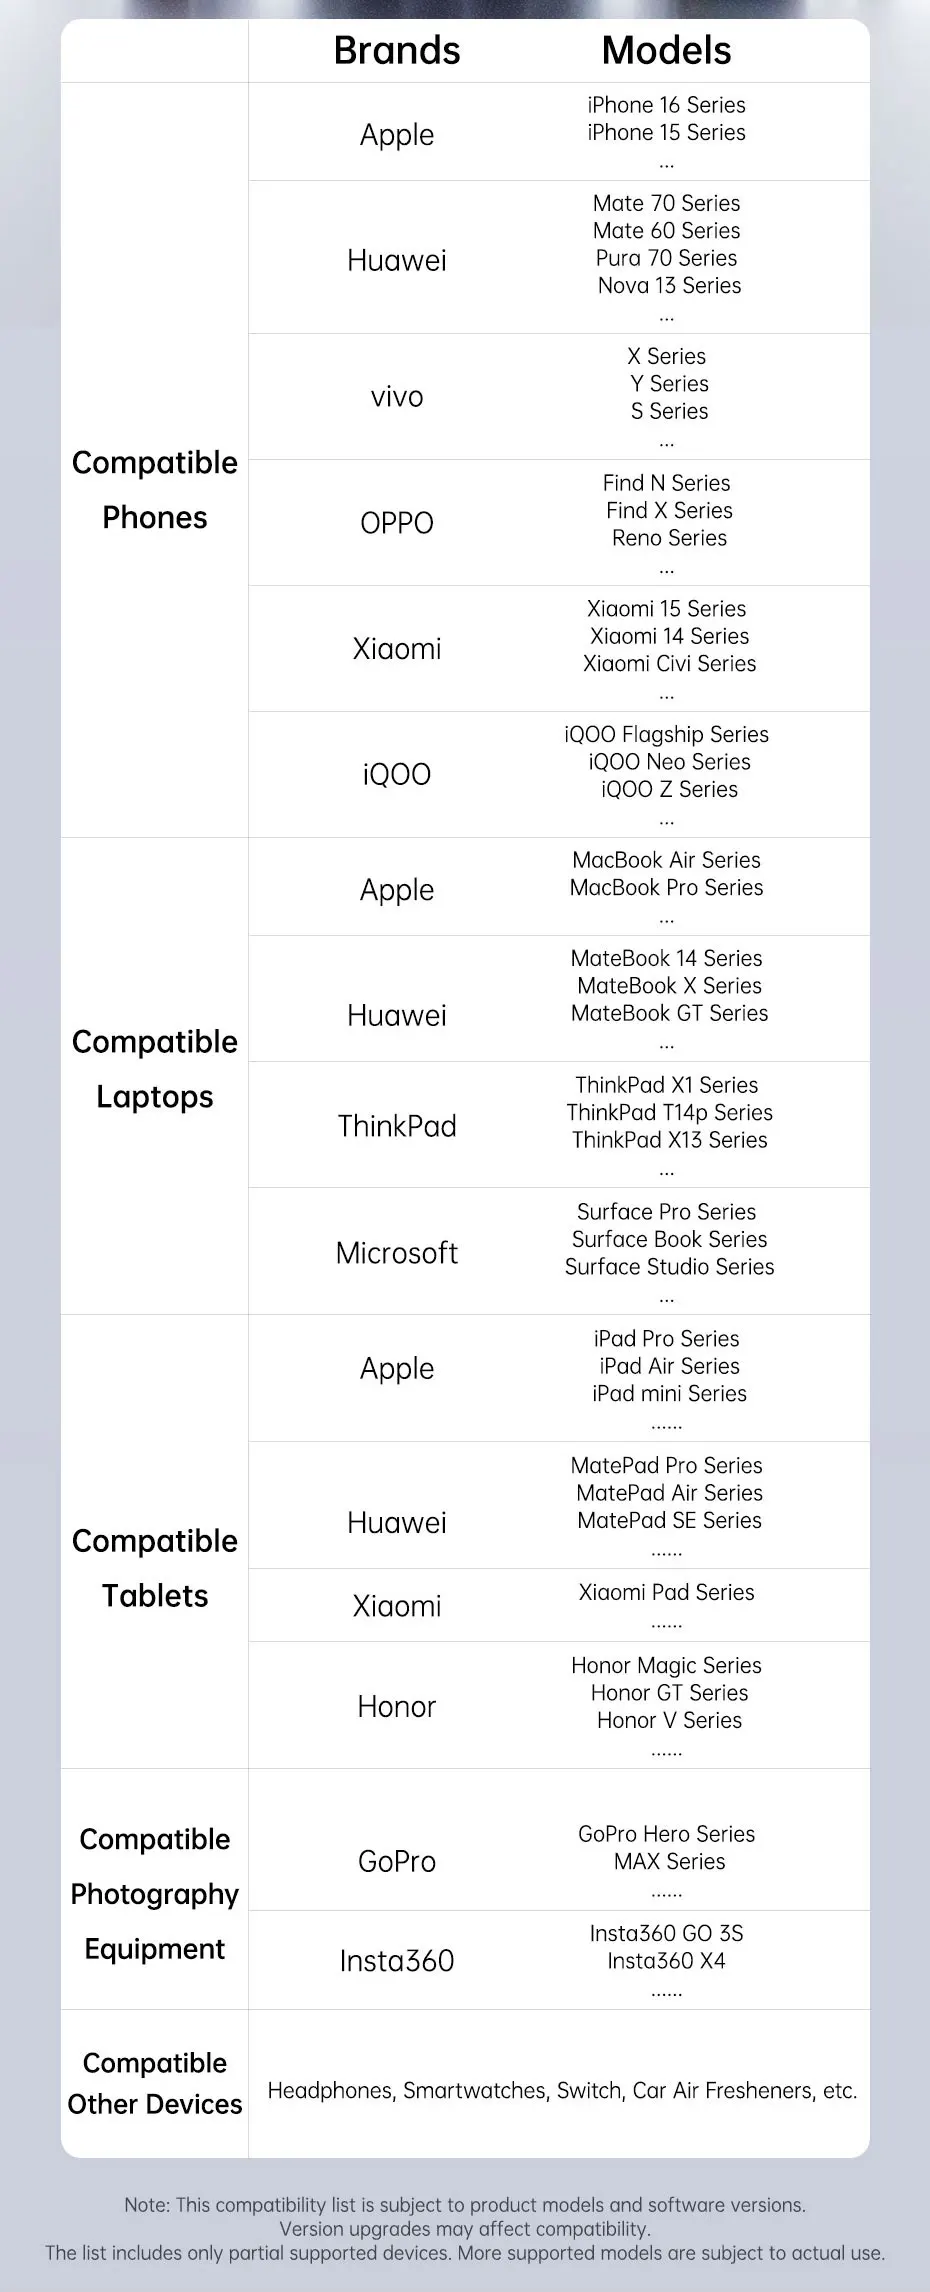930x2292 pixels.
Task: Click the ThinkPad brand cell
Action: 397,1126
